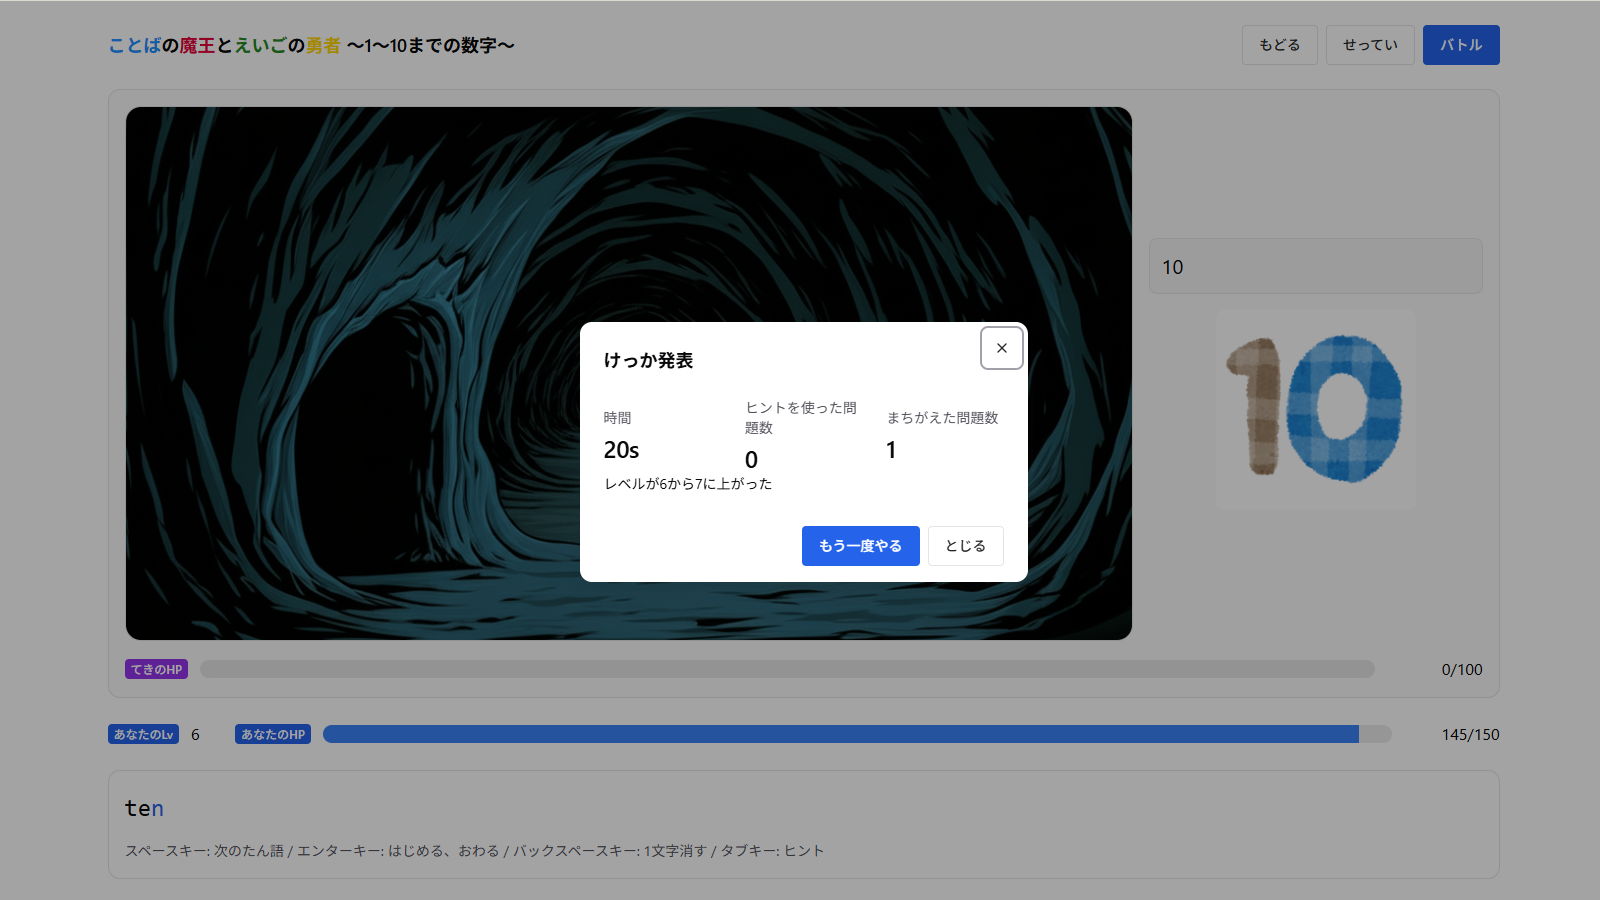Click the typed word ten at the bottom
The image size is (1600, 900).
pos(143,808)
